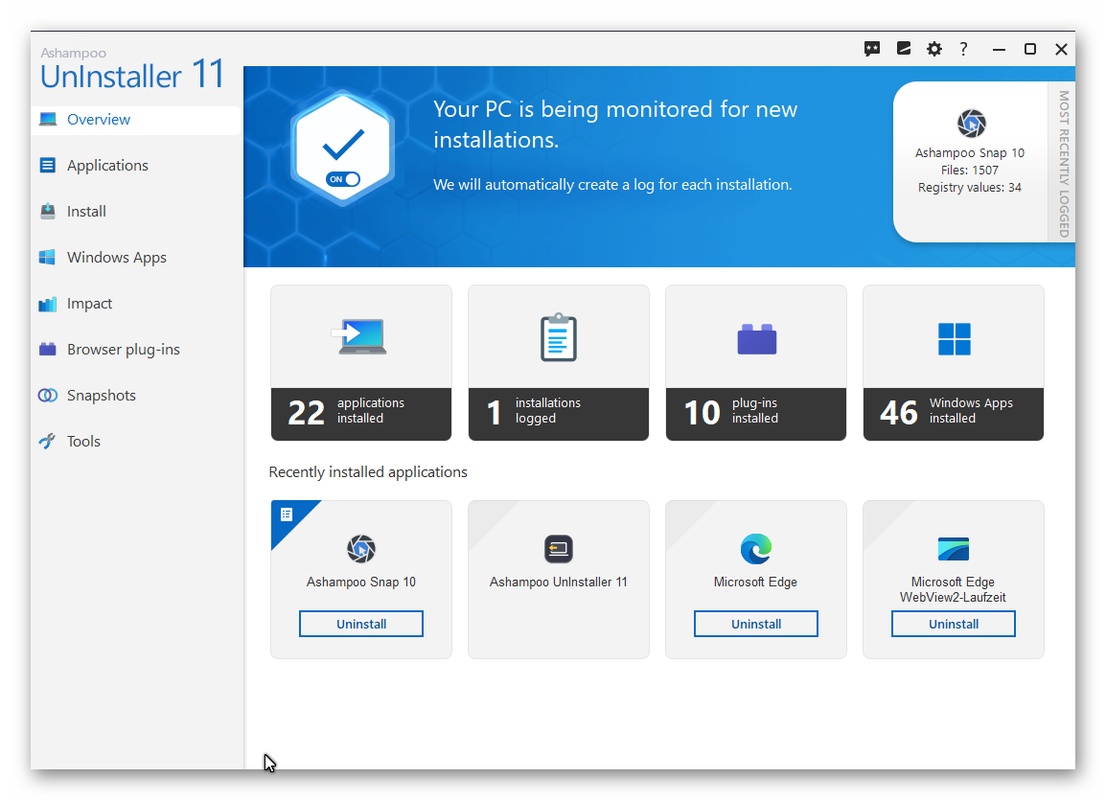Click the Microsoft Edge logo icon
Viewport: 1106px width, 800px height.
pyautogui.click(x=756, y=549)
